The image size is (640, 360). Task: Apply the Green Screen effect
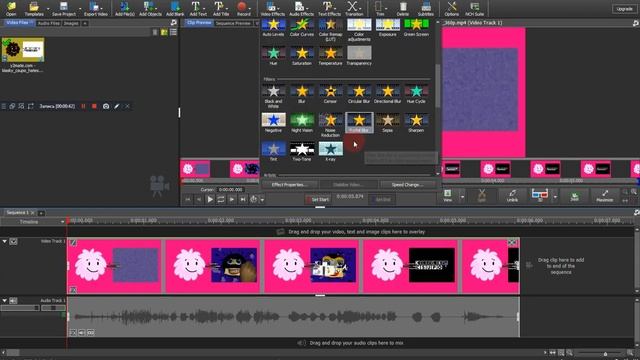coord(416,27)
